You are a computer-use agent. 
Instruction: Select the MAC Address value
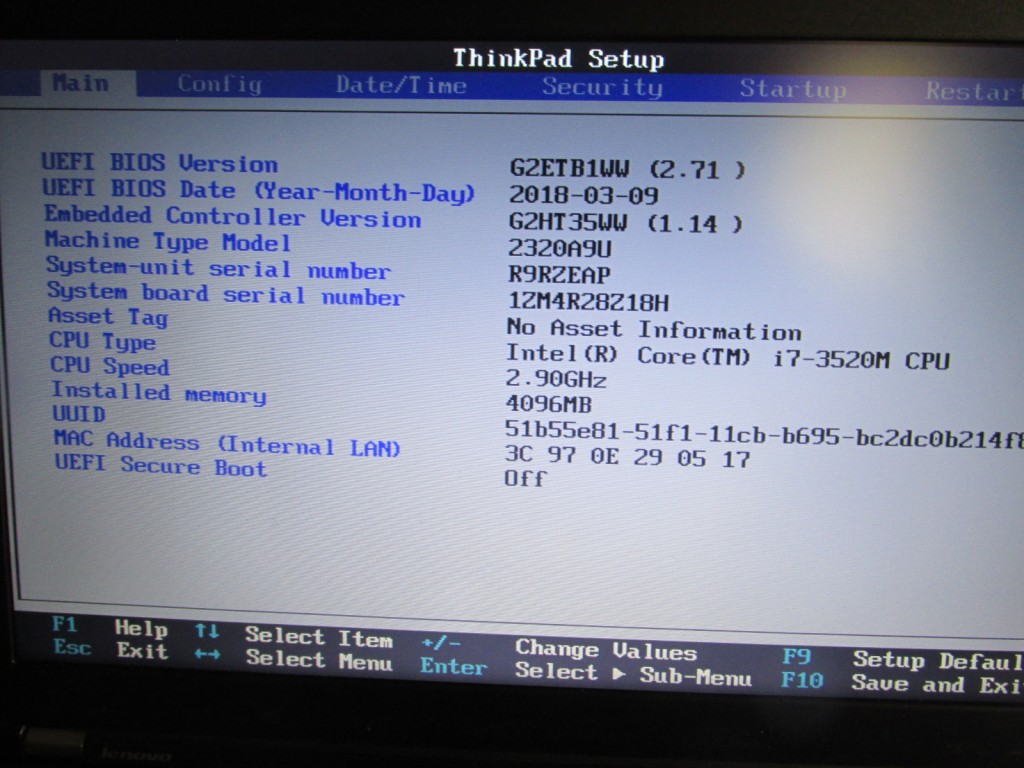627,458
